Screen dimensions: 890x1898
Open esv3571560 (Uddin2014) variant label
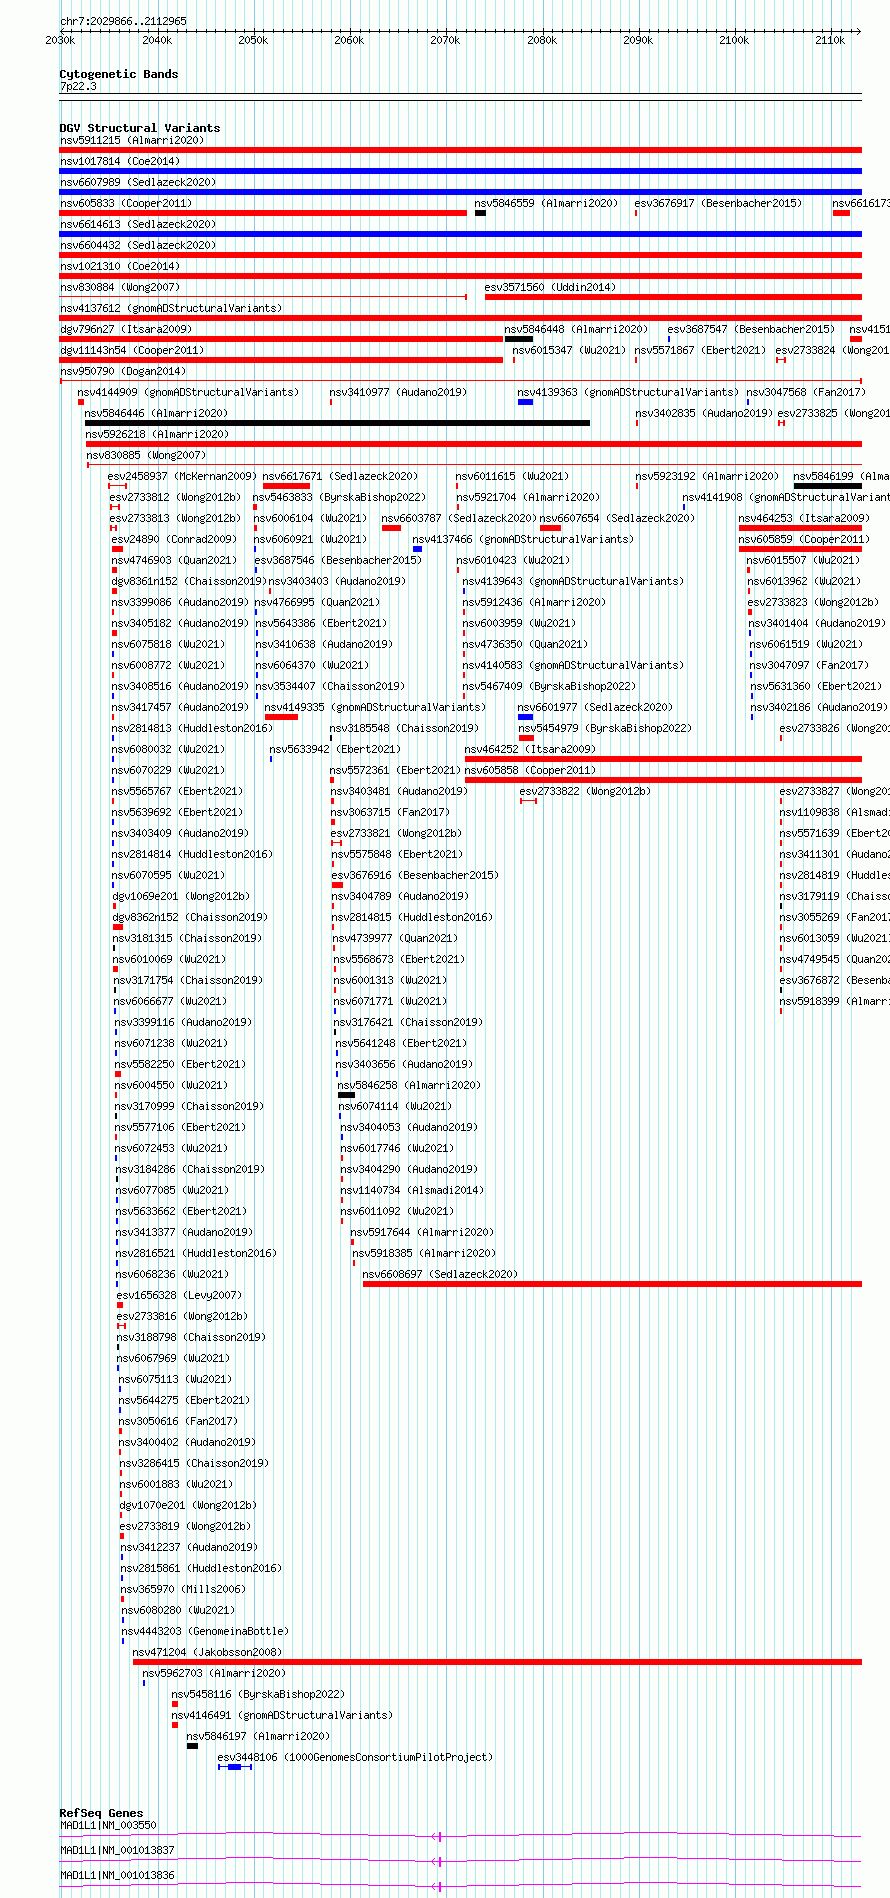[550, 287]
